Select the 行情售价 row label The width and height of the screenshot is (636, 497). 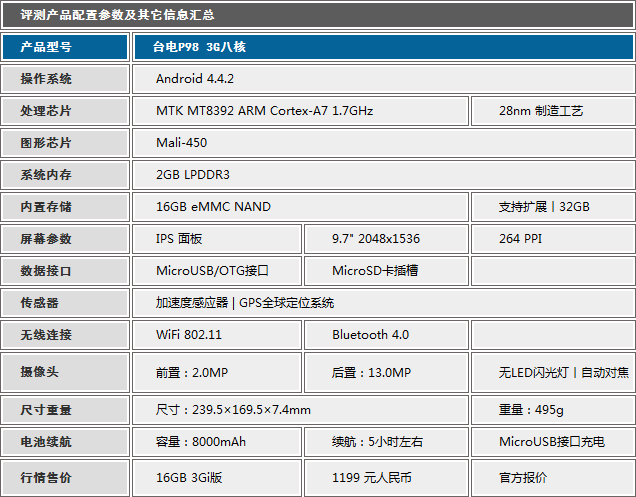pyautogui.click(x=65, y=478)
